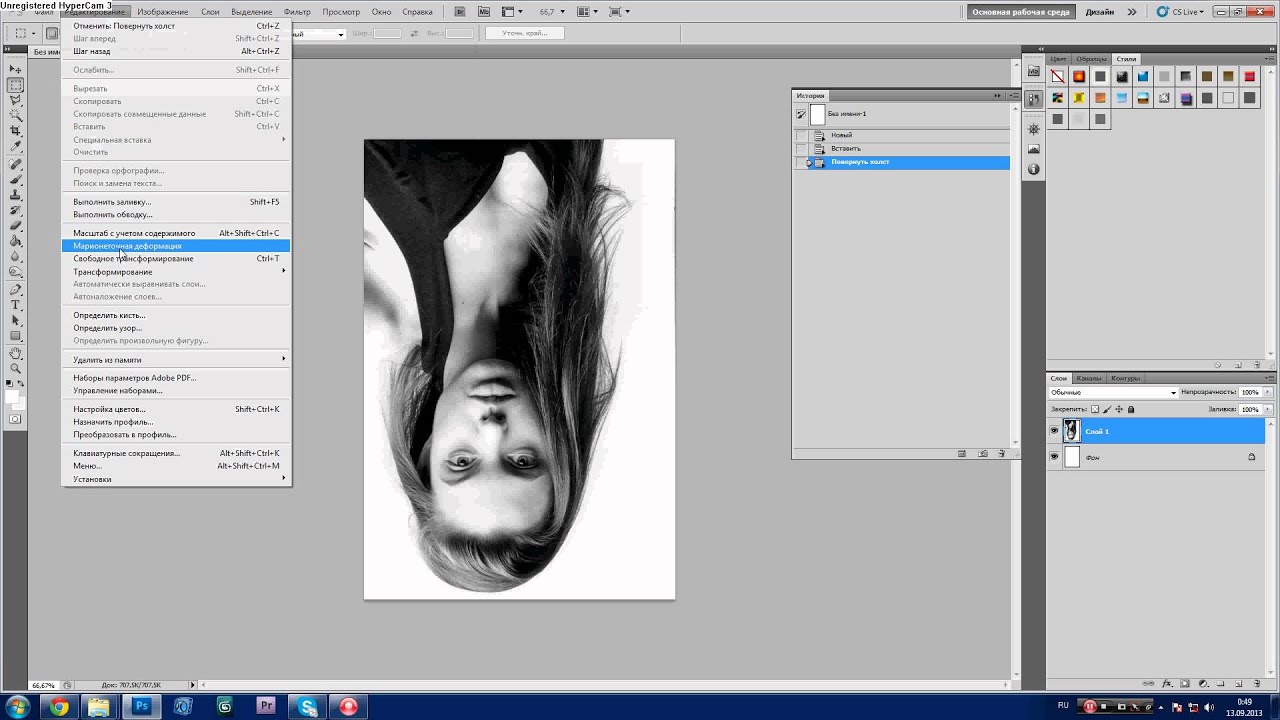Viewport: 1280px width, 720px height.
Task: Expand the Удалить из памяти submenu
Action: click(176, 359)
